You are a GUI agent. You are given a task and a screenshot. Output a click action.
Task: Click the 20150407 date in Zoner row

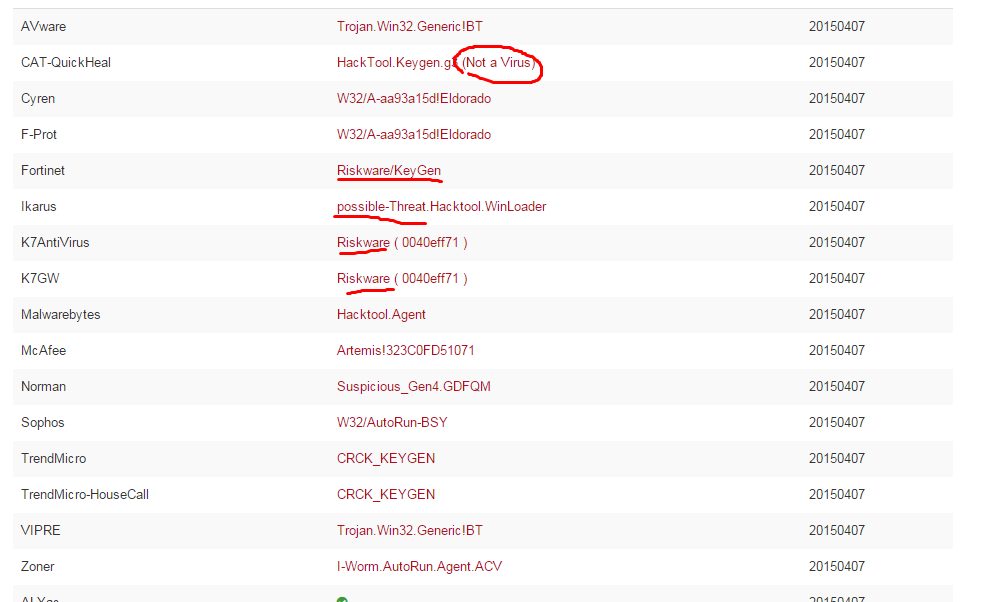coord(837,566)
